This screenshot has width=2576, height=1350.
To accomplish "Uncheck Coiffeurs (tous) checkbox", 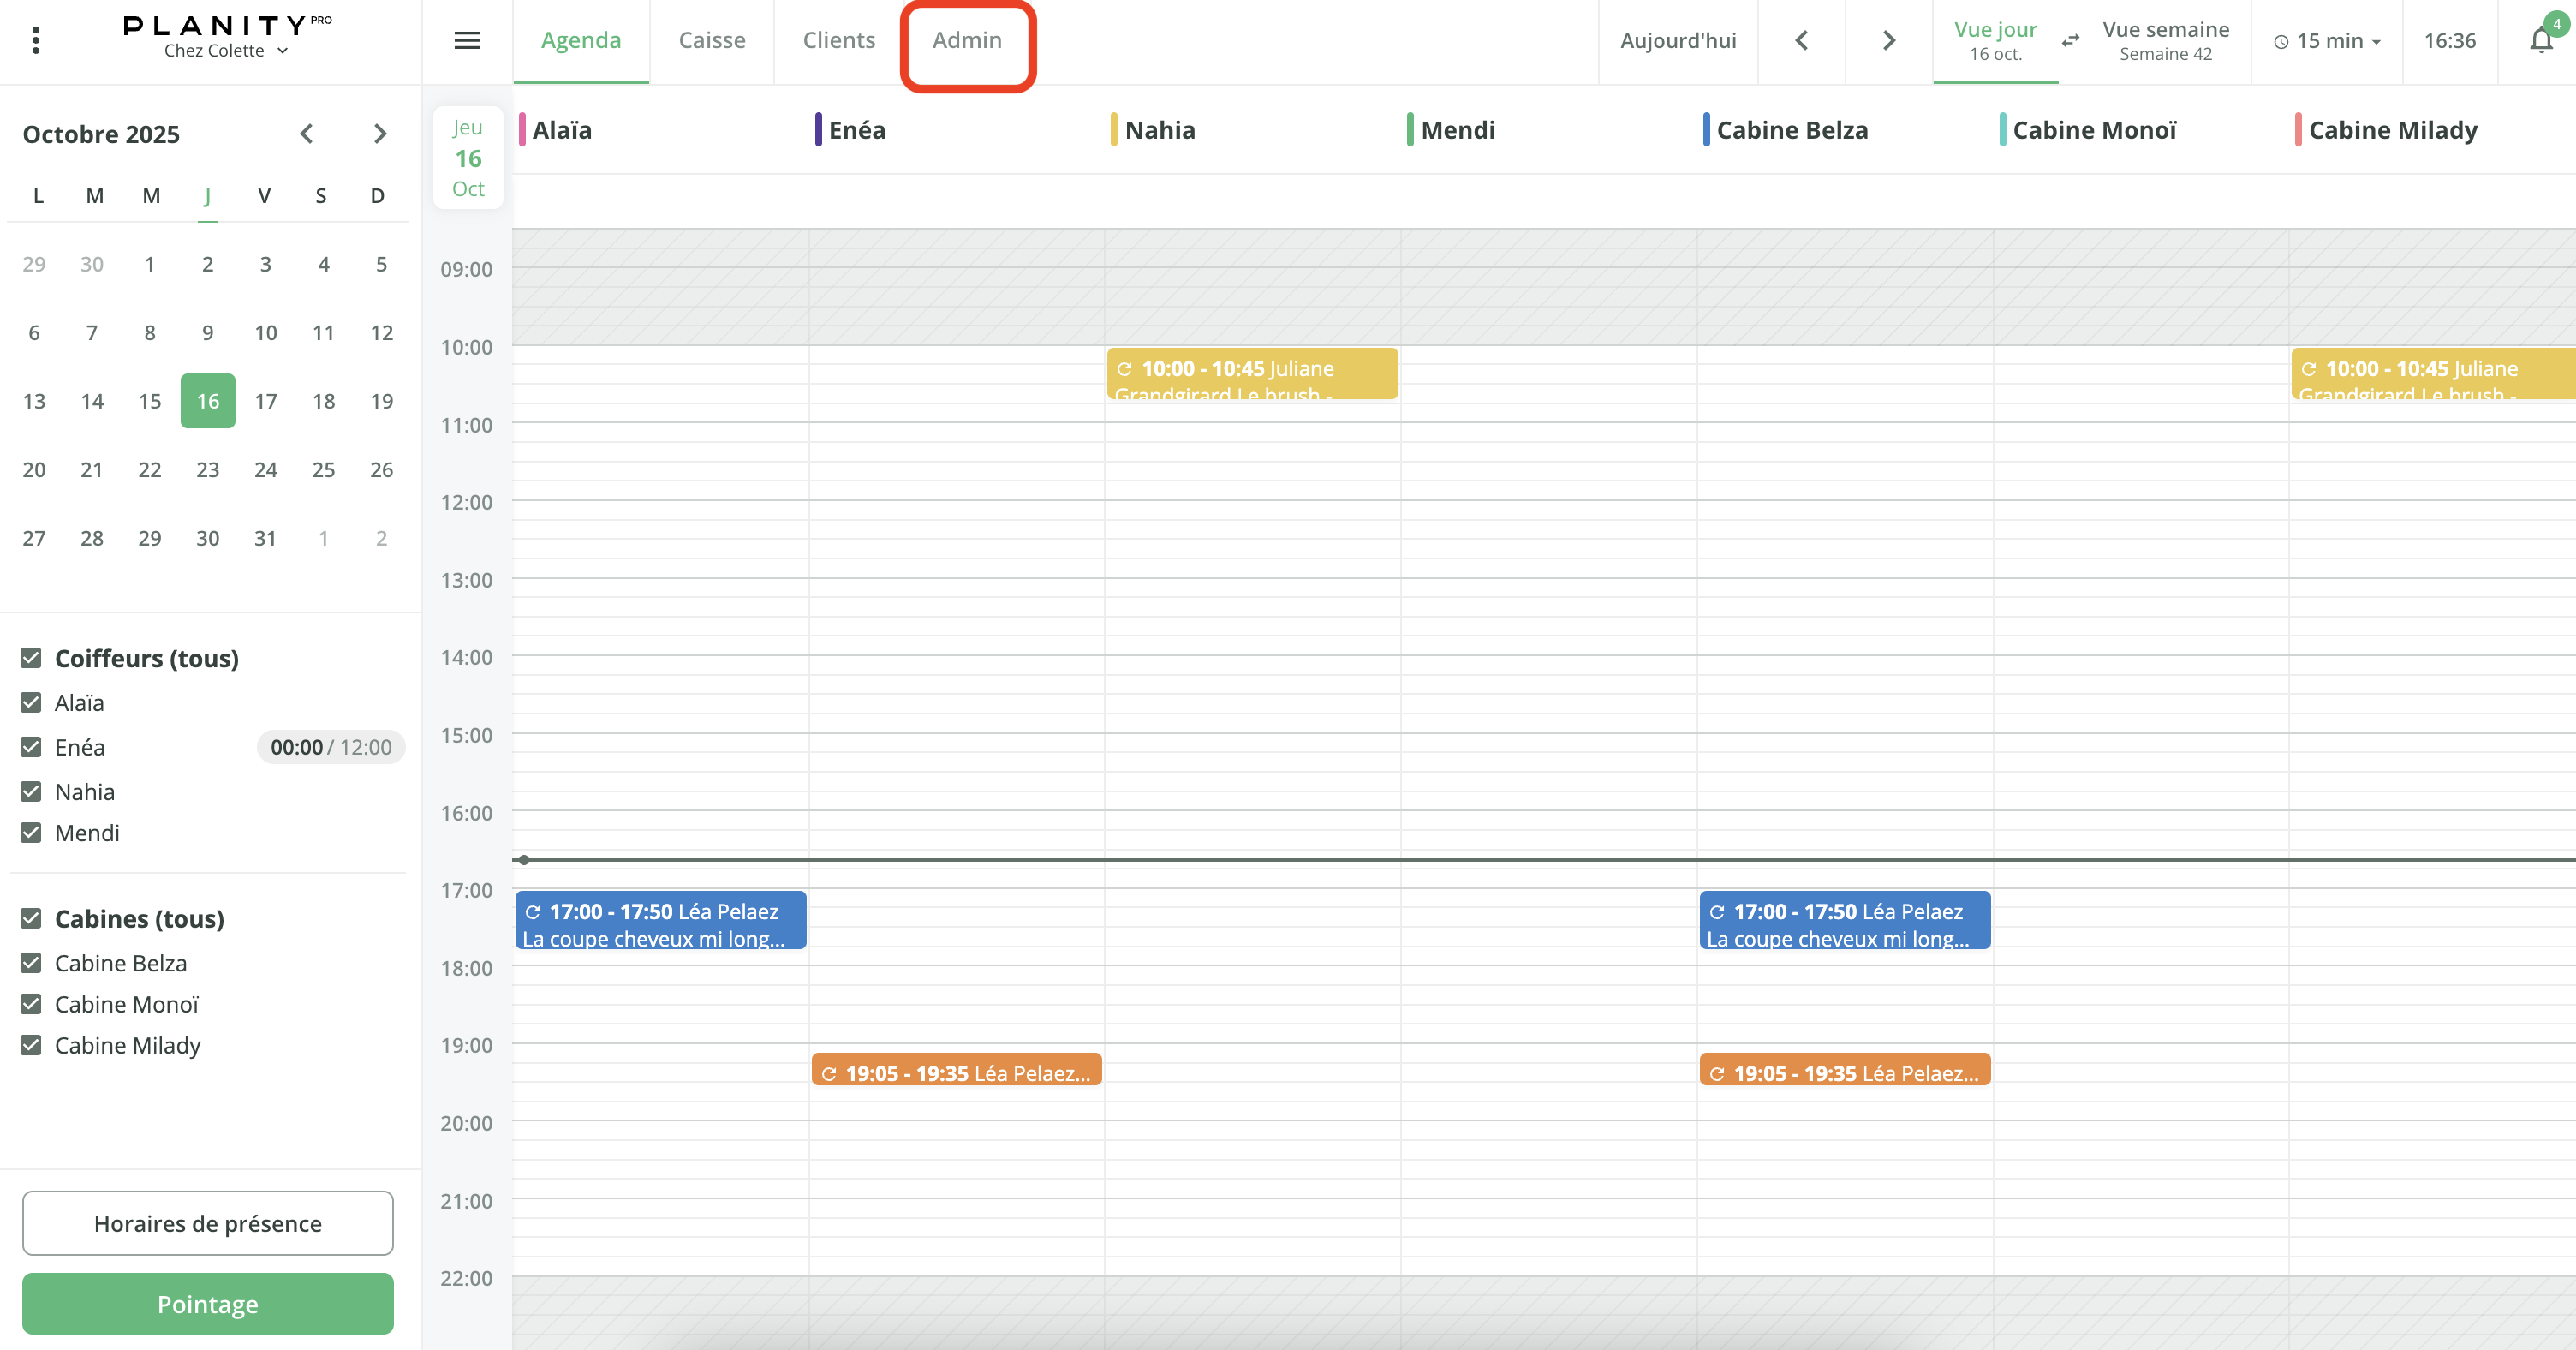I will [x=31, y=657].
